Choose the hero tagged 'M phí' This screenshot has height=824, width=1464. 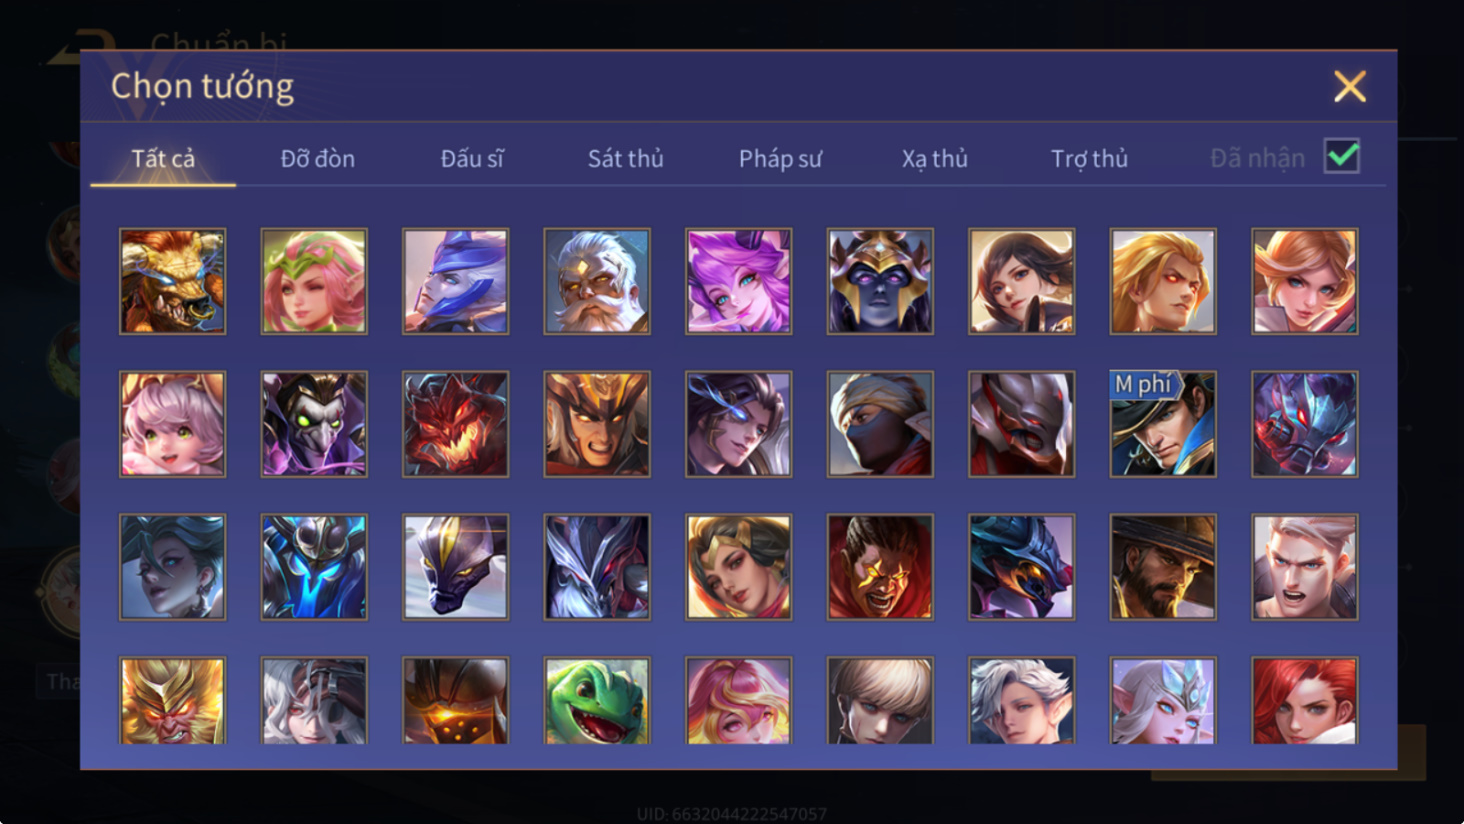pos(1163,424)
